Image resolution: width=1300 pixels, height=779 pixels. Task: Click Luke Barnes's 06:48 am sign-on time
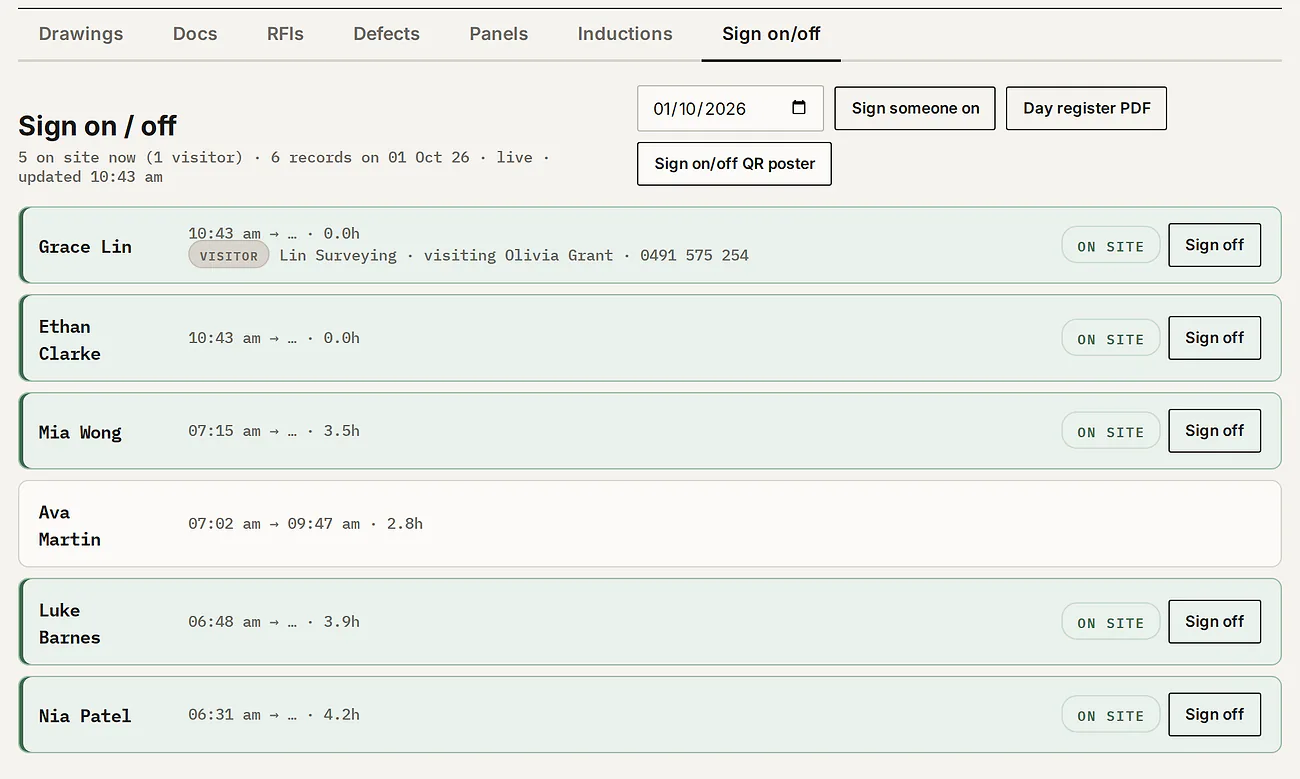[224, 622]
